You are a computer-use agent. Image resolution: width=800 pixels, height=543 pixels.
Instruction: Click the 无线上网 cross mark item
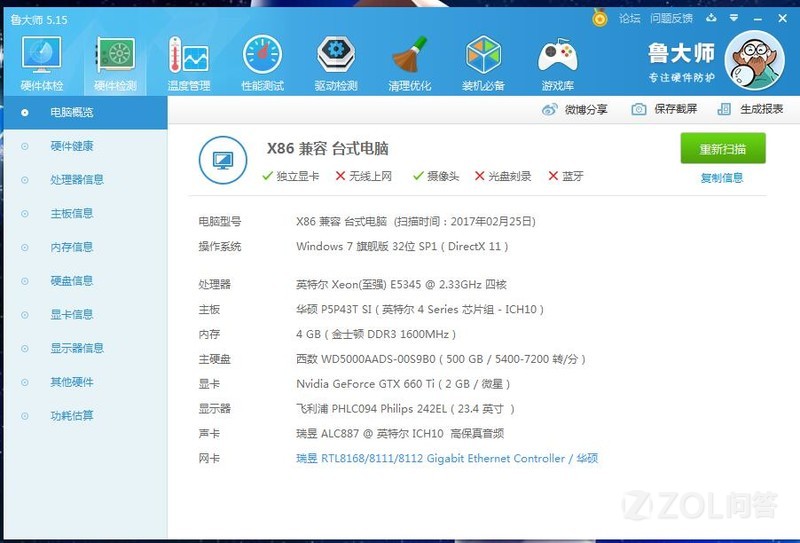click(x=364, y=176)
